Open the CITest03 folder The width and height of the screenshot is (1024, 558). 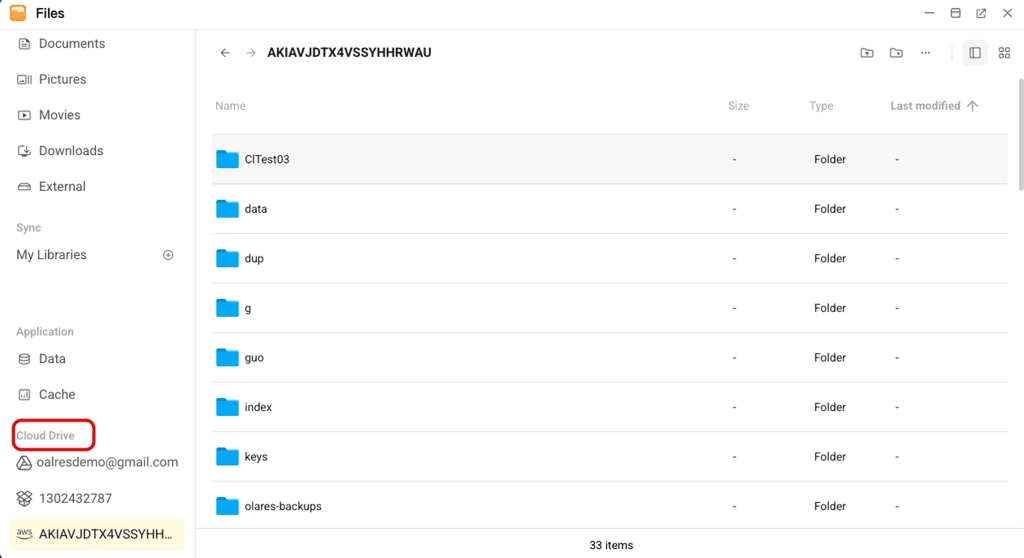click(x=266, y=159)
